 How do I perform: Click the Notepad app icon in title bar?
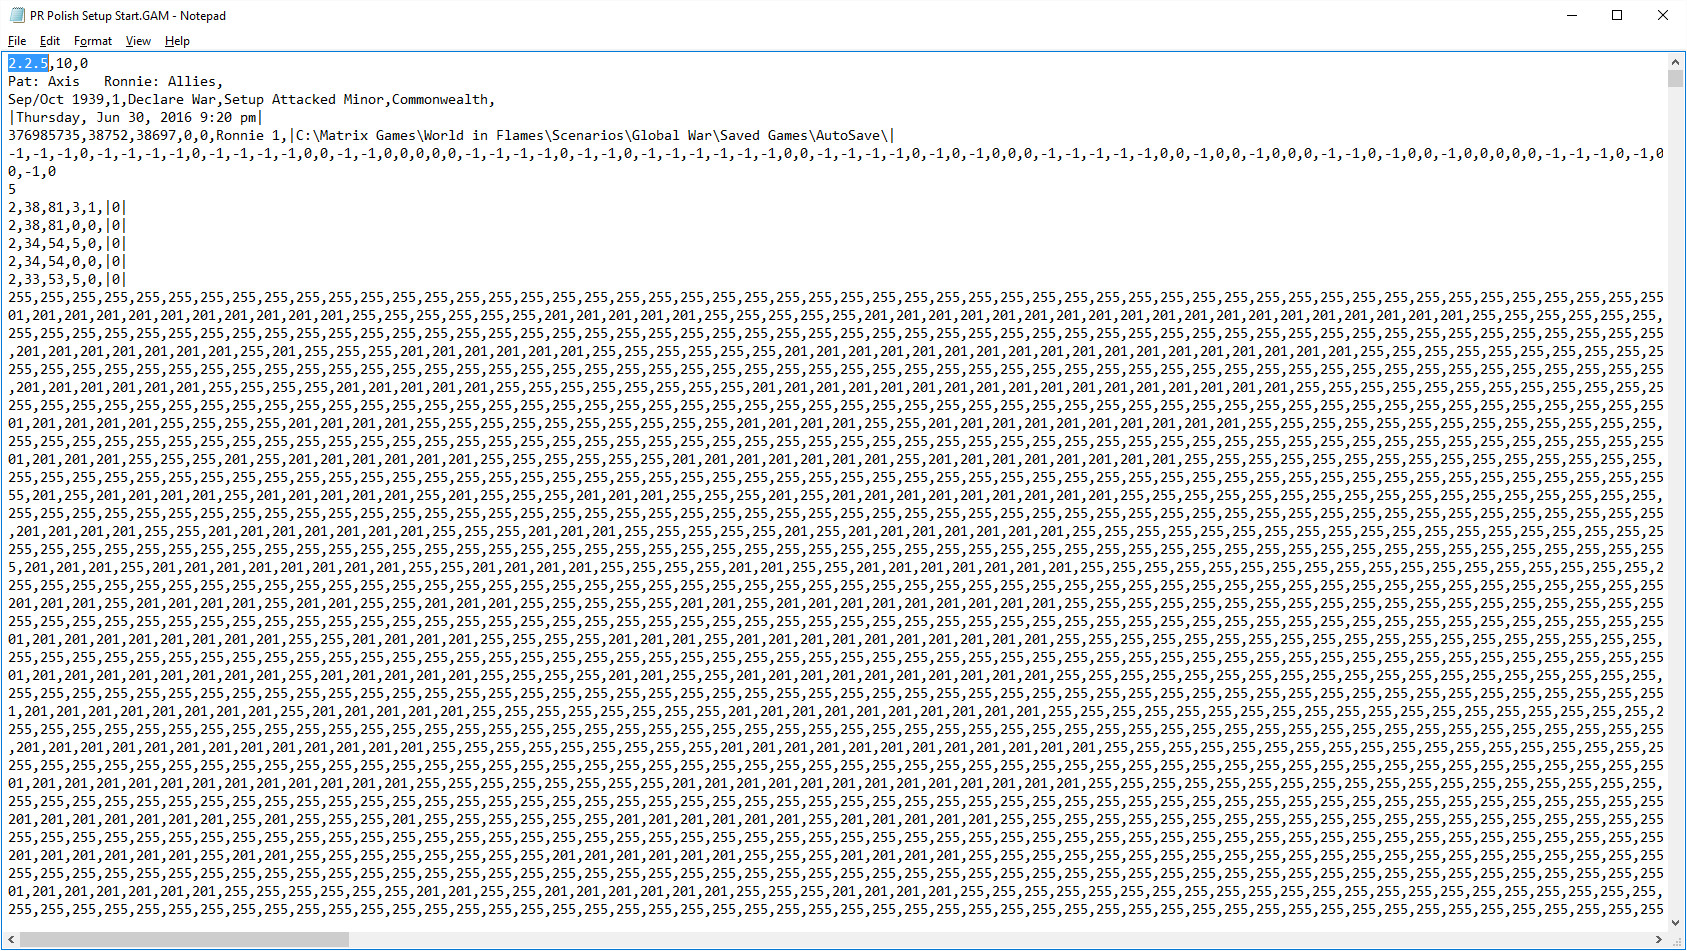(17, 15)
